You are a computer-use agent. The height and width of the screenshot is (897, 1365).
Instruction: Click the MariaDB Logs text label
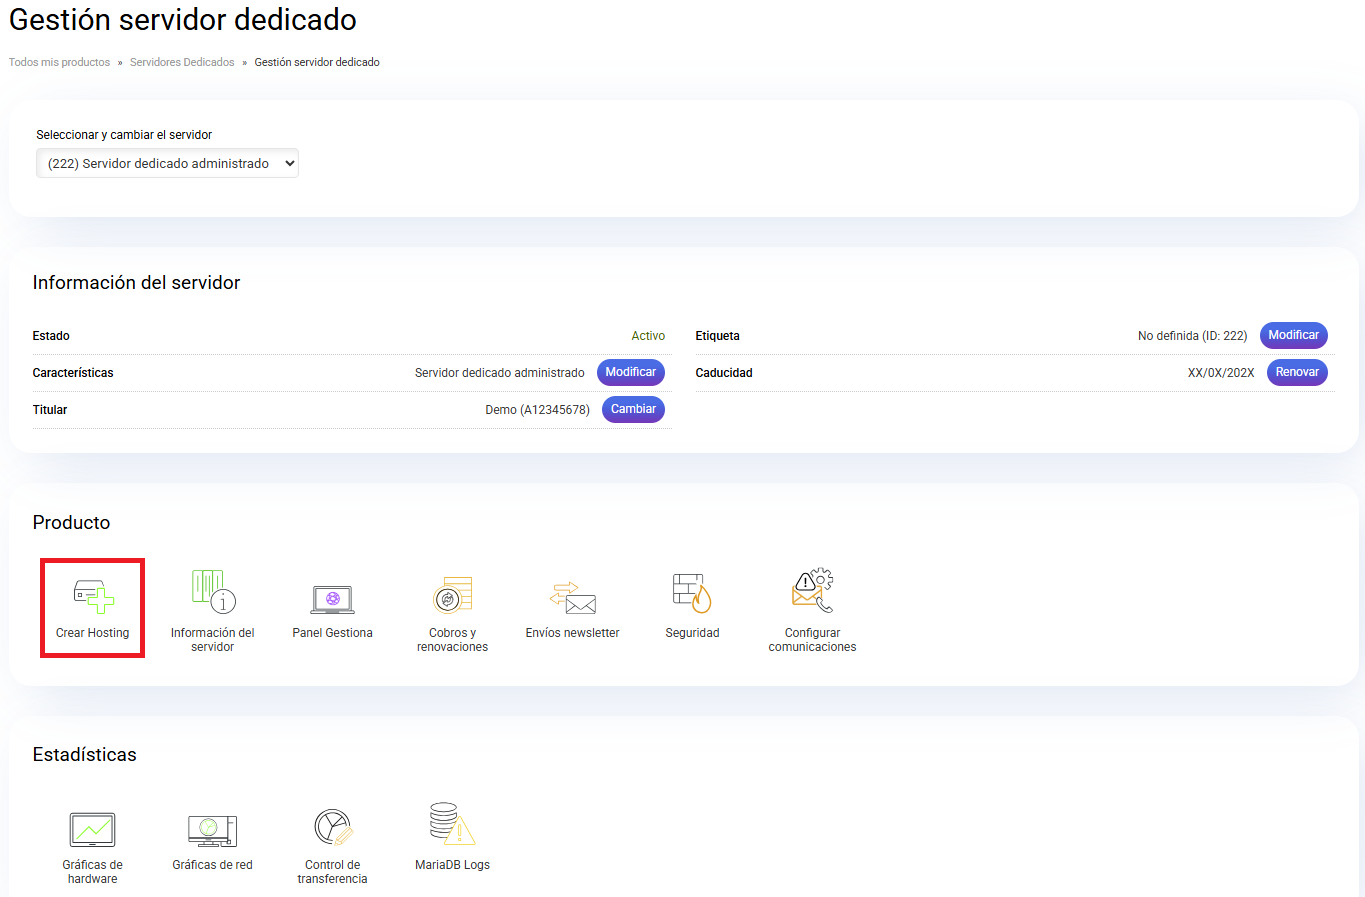(x=452, y=865)
